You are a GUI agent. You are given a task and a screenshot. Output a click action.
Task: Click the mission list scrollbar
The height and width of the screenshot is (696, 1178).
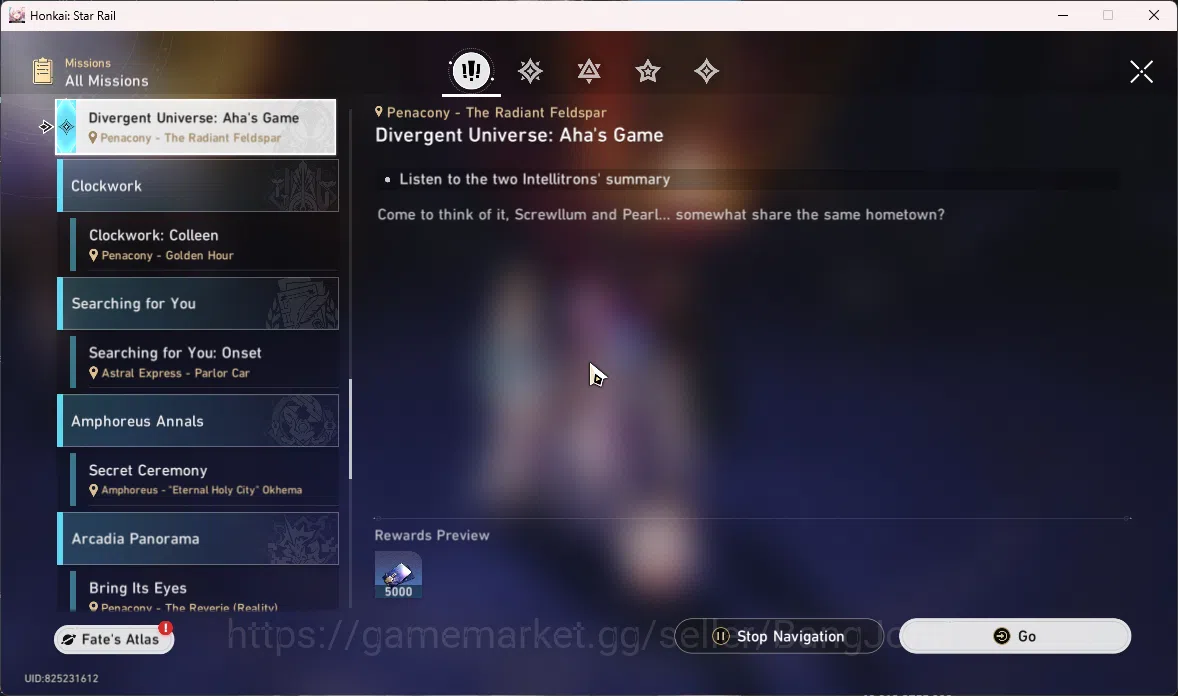pyautogui.click(x=350, y=429)
